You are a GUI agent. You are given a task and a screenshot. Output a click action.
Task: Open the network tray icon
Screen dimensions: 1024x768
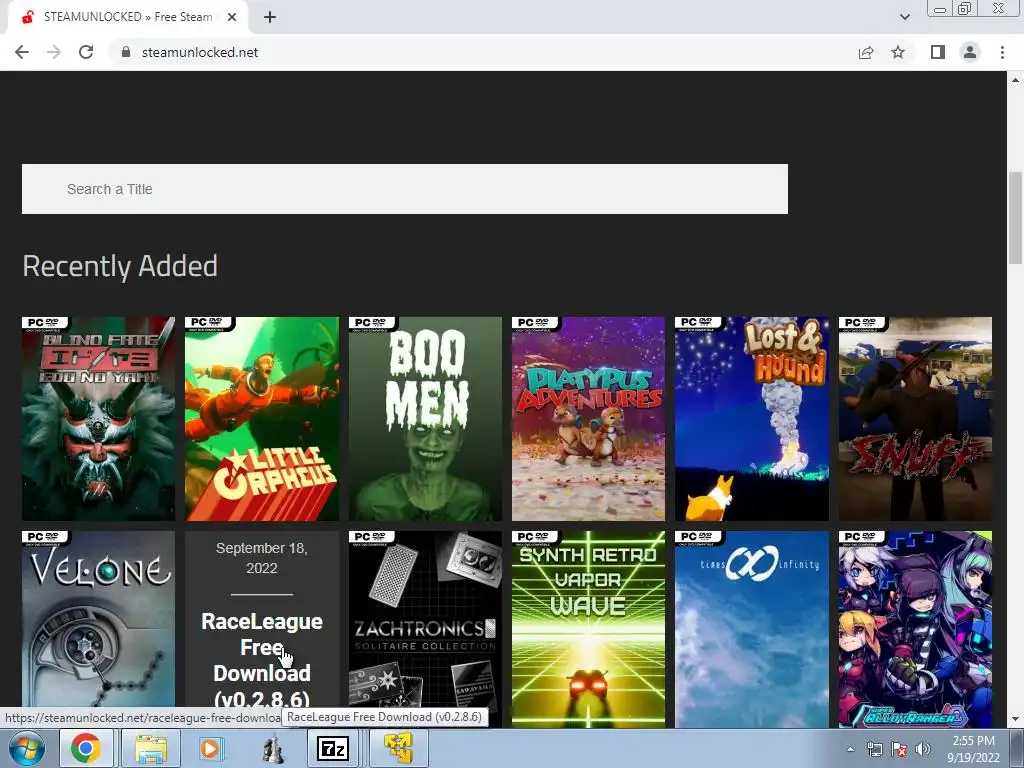pyautogui.click(x=874, y=749)
